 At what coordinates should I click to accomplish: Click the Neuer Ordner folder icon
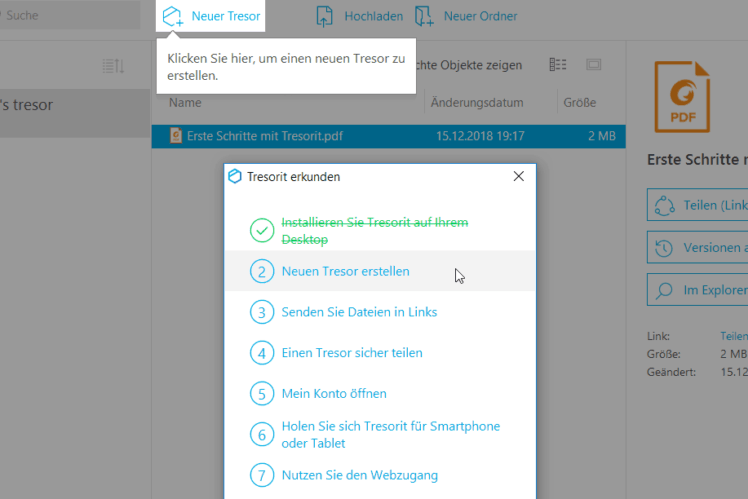(x=424, y=16)
